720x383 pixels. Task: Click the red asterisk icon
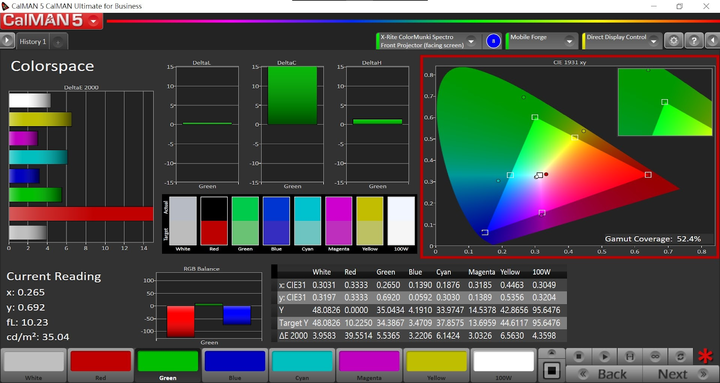705,356
